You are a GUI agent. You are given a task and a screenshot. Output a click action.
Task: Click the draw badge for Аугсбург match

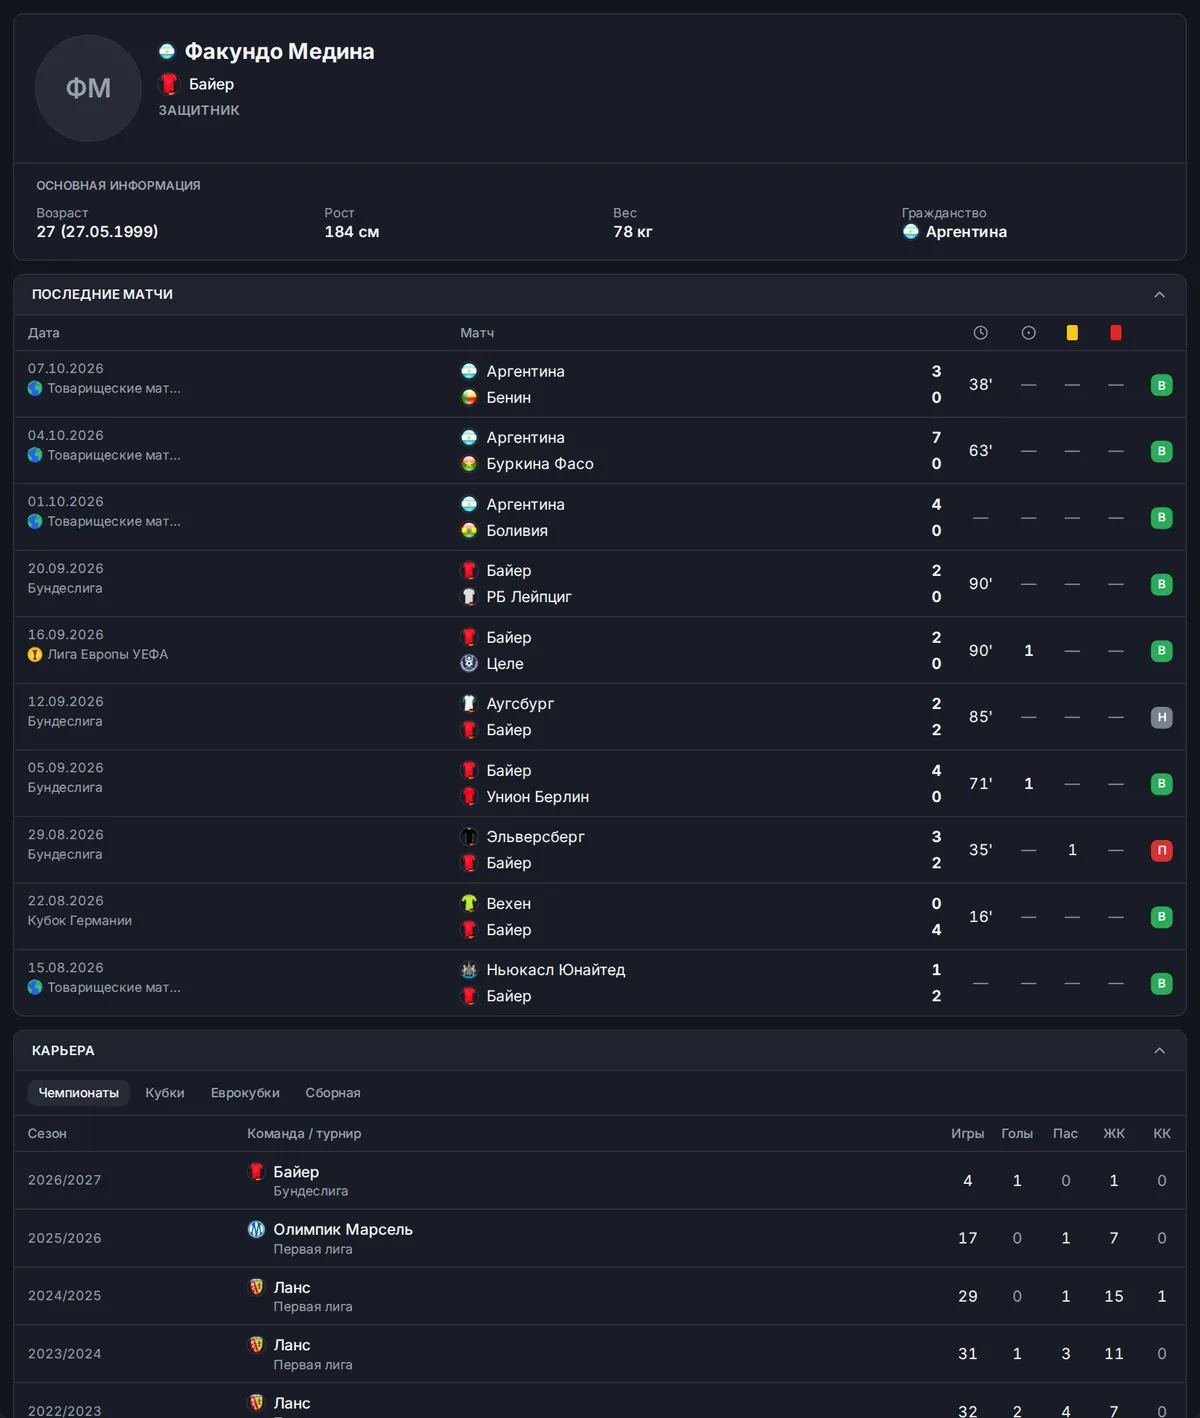(x=1162, y=717)
